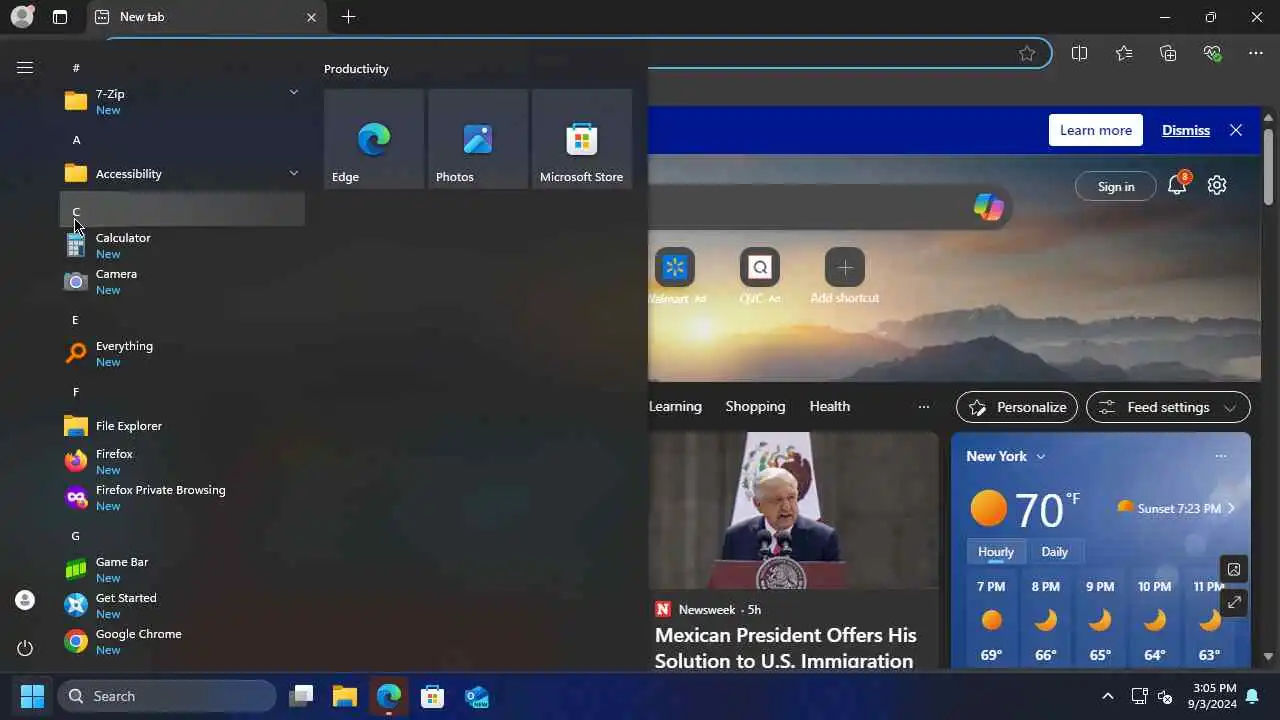The image size is (1280, 720).
Task: Click the Windows Start button
Action: [x=33, y=696]
